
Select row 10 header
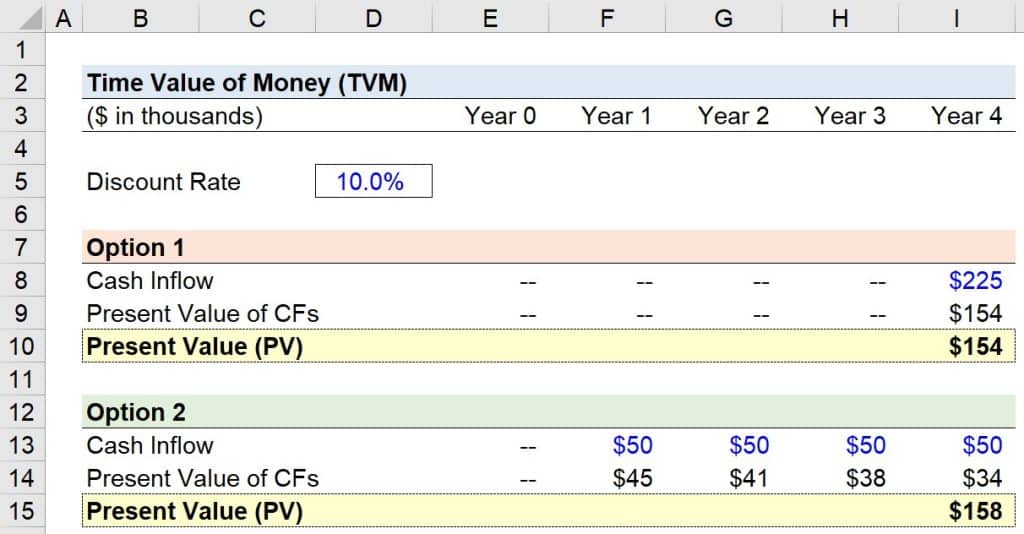pos(22,346)
